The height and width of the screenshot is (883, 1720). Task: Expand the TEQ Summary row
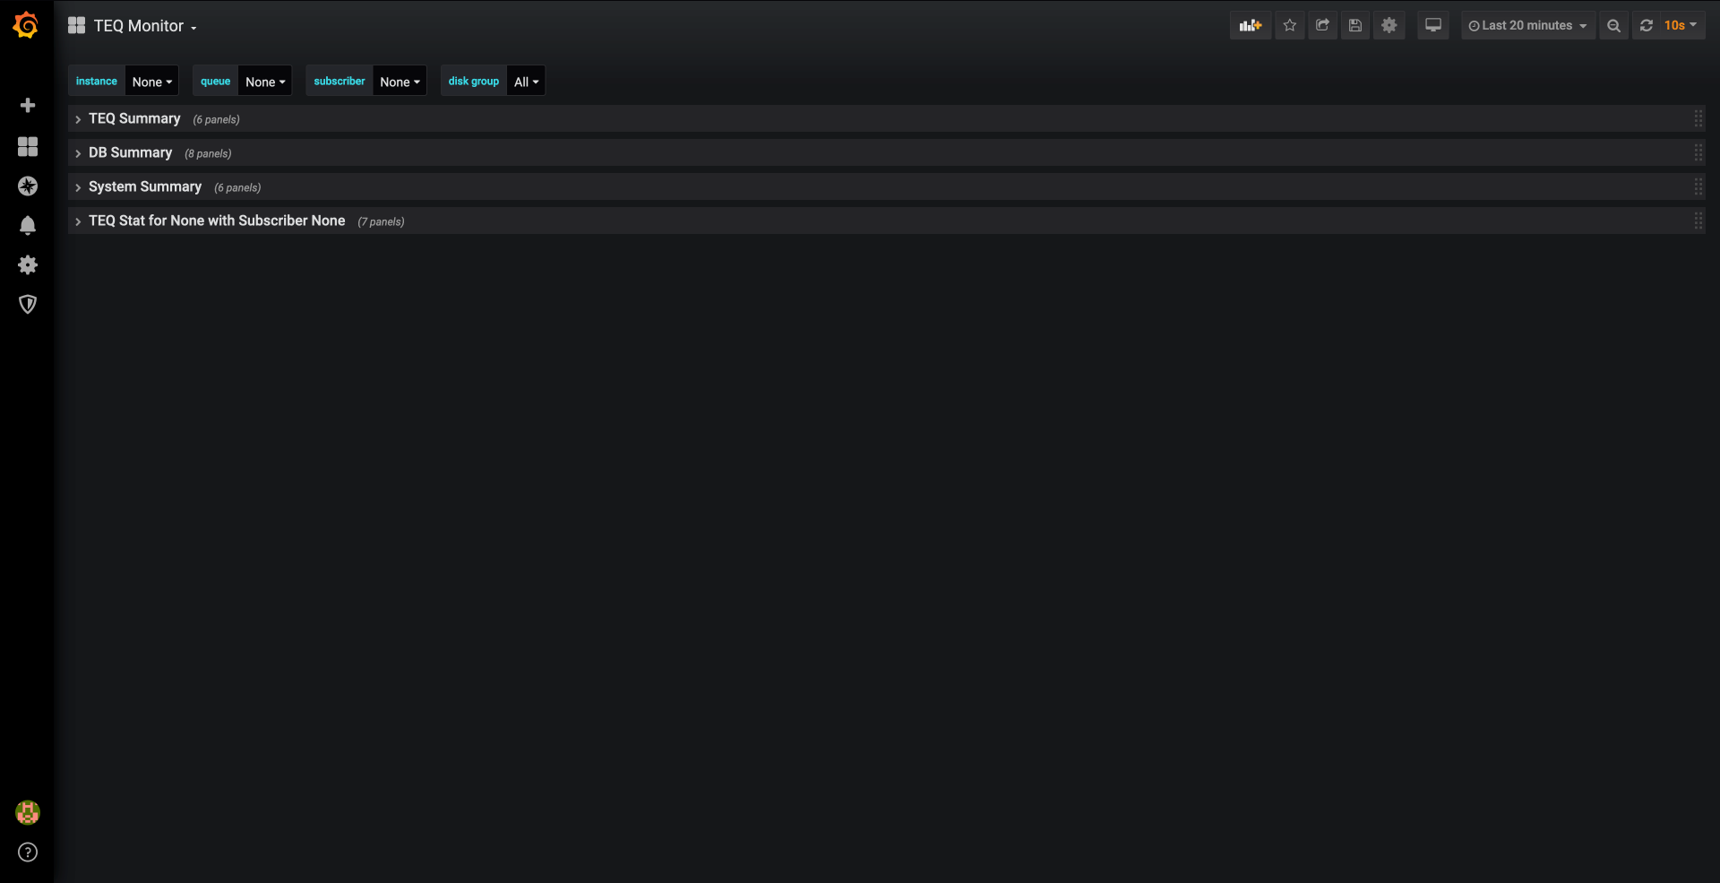(134, 119)
